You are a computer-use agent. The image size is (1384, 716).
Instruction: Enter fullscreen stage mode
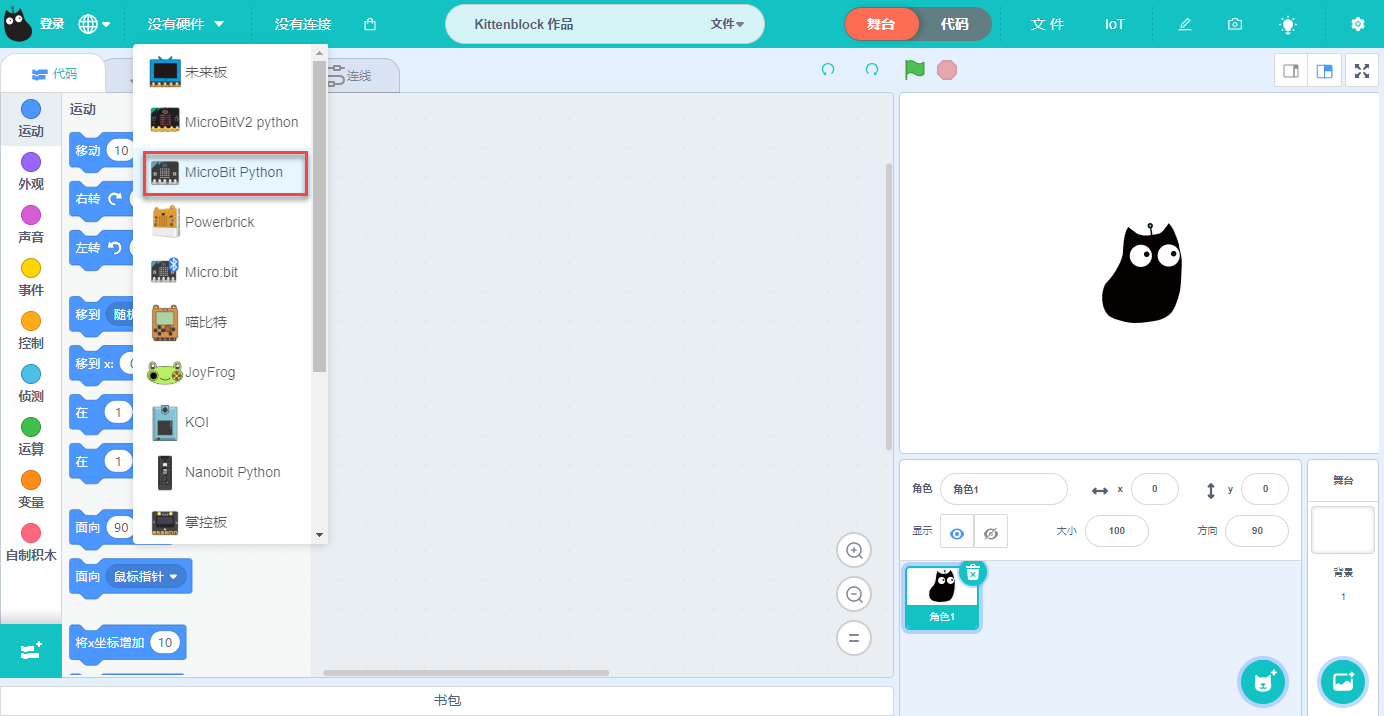pyautogui.click(x=1361, y=71)
